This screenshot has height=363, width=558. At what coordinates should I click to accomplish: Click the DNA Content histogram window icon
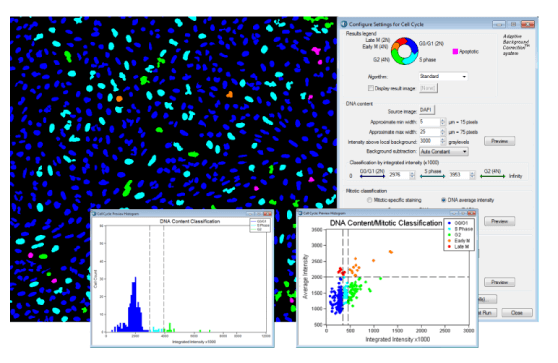(x=94, y=214)
